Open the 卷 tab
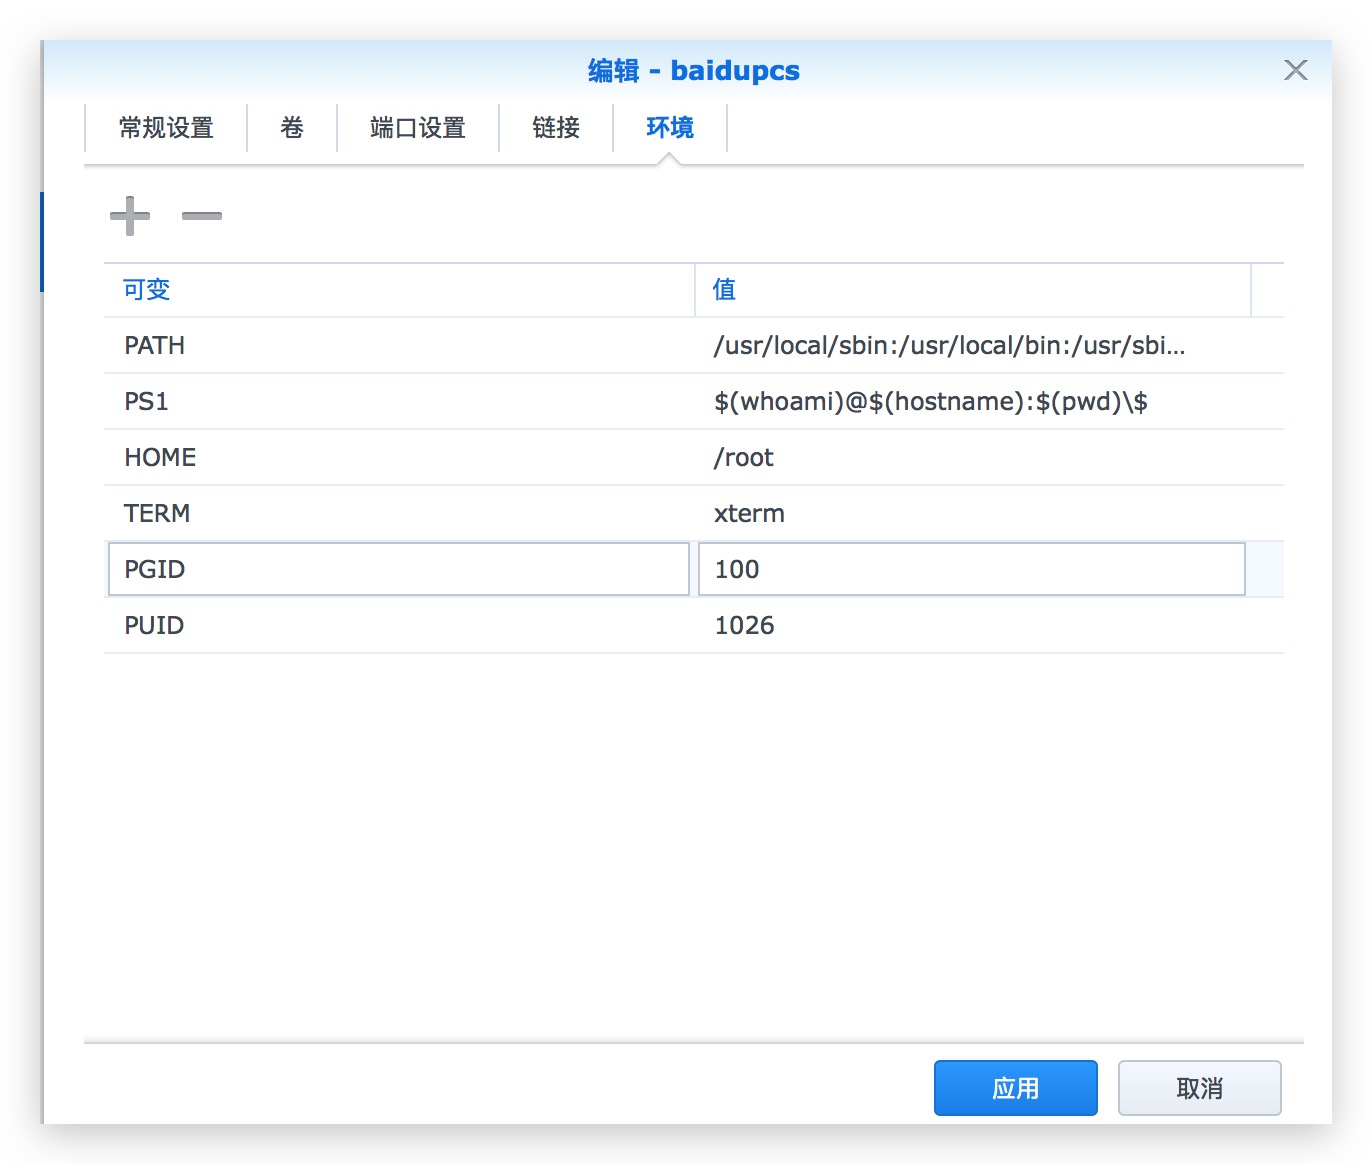The height and width of the screenshot is (1164, 1372). [x=291, y=128]
